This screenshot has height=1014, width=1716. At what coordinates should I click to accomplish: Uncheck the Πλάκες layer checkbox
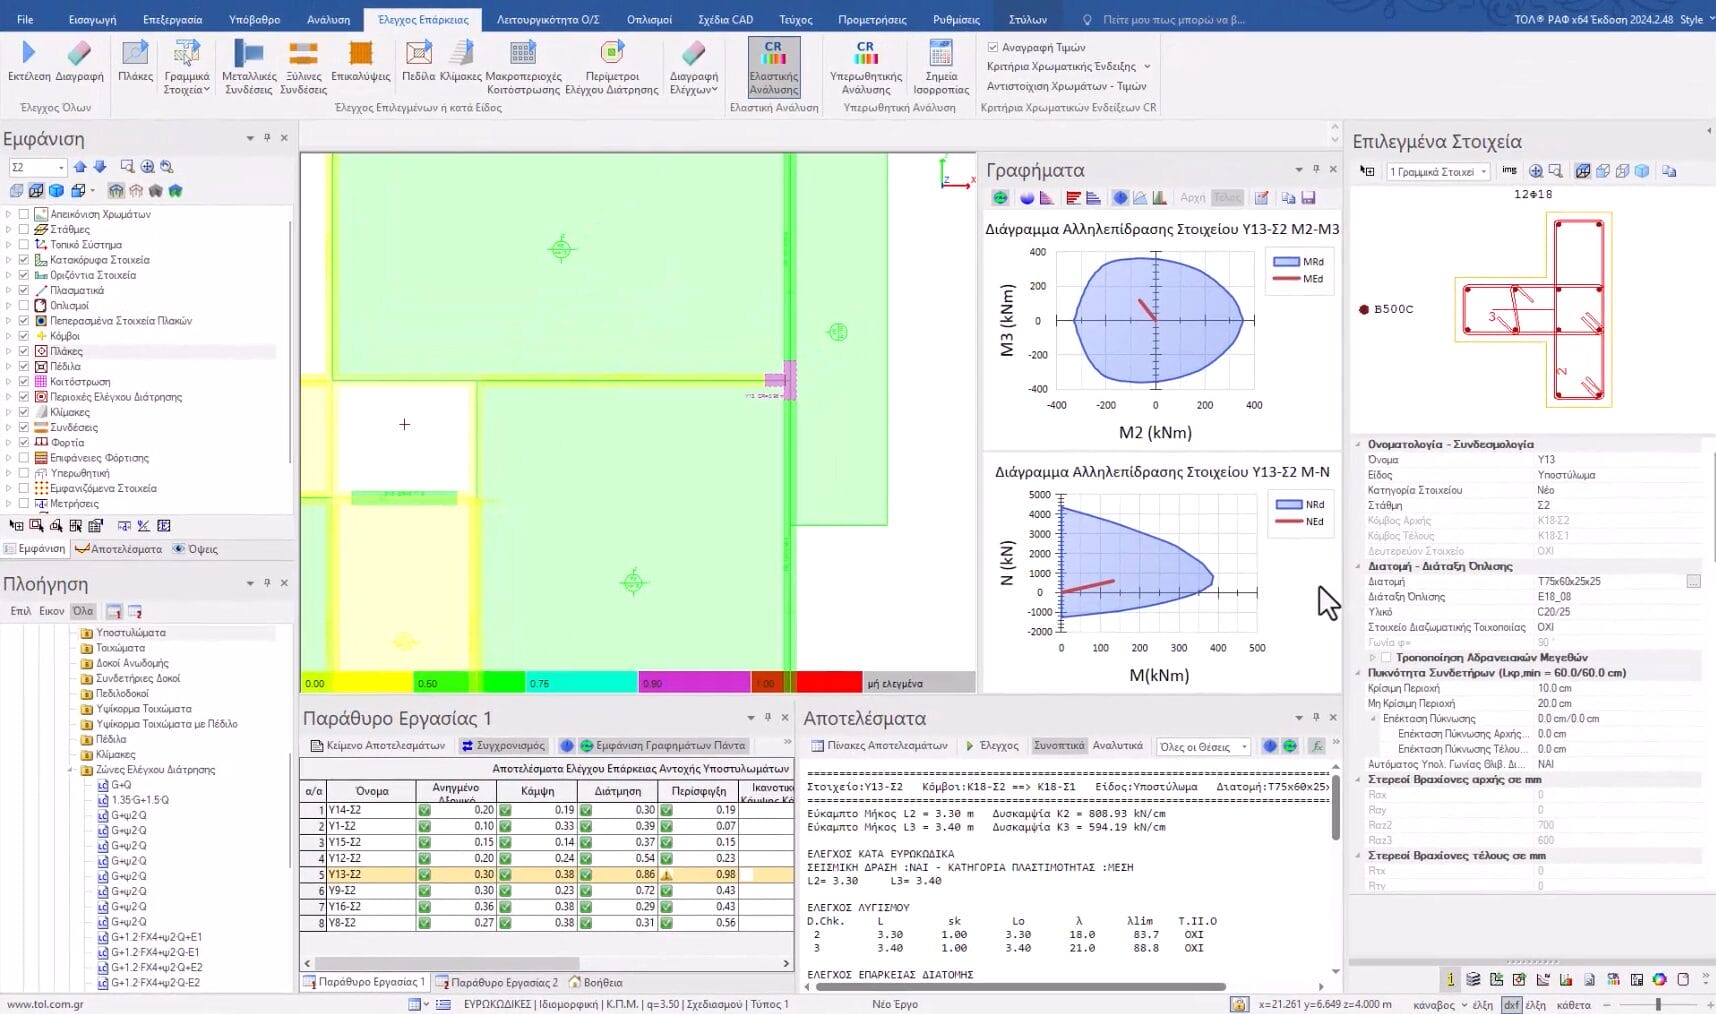point(24,351)
